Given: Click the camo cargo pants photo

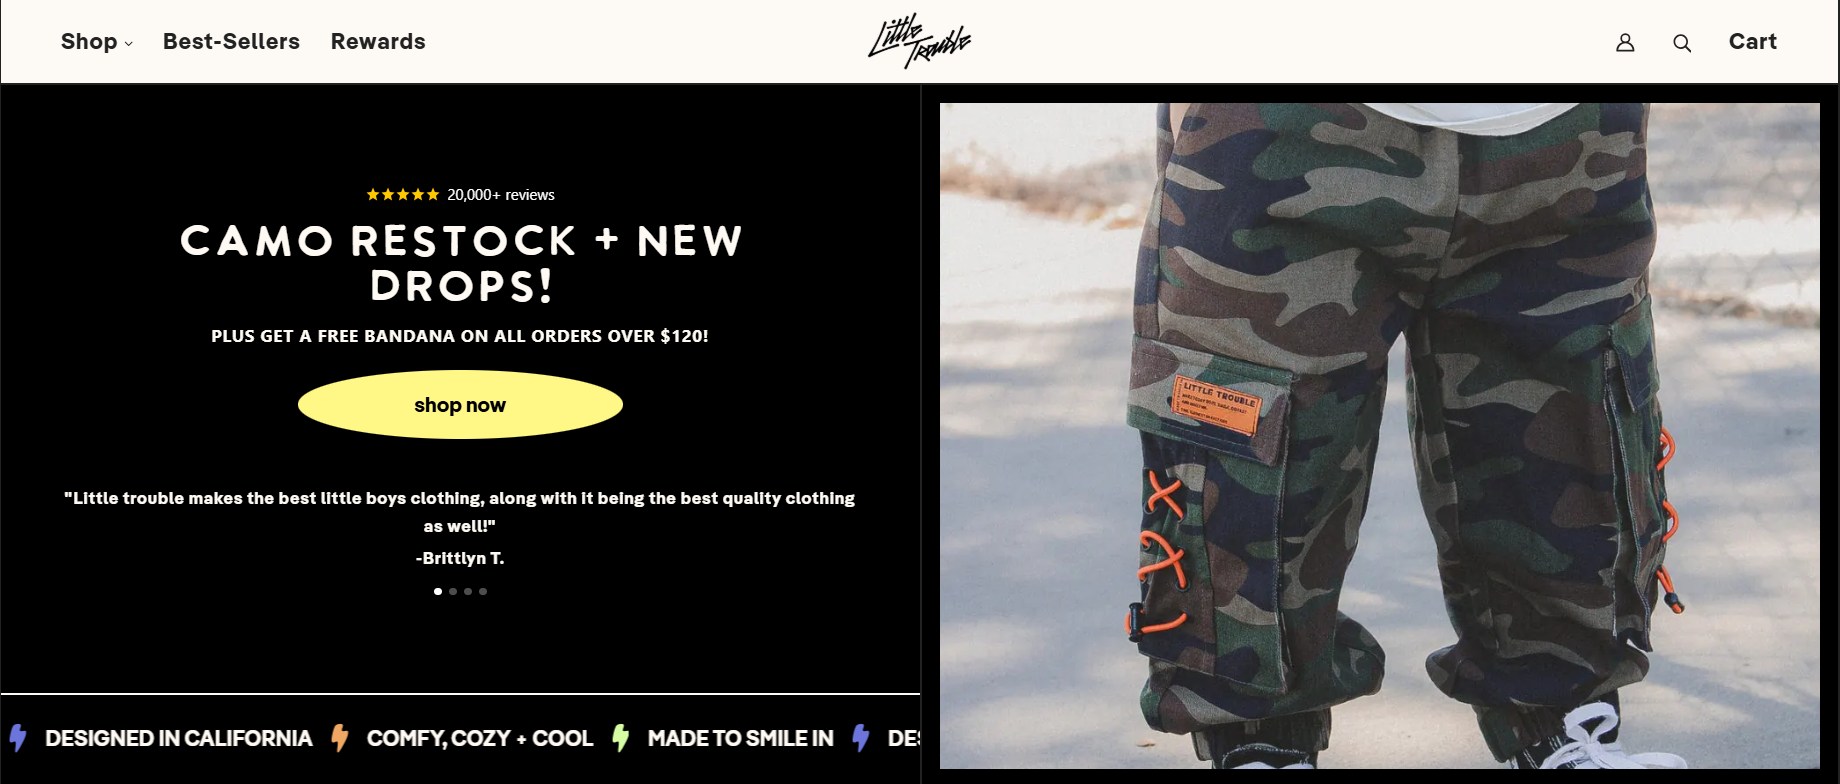Looking at the screenshot, I should pos(1379,436).
